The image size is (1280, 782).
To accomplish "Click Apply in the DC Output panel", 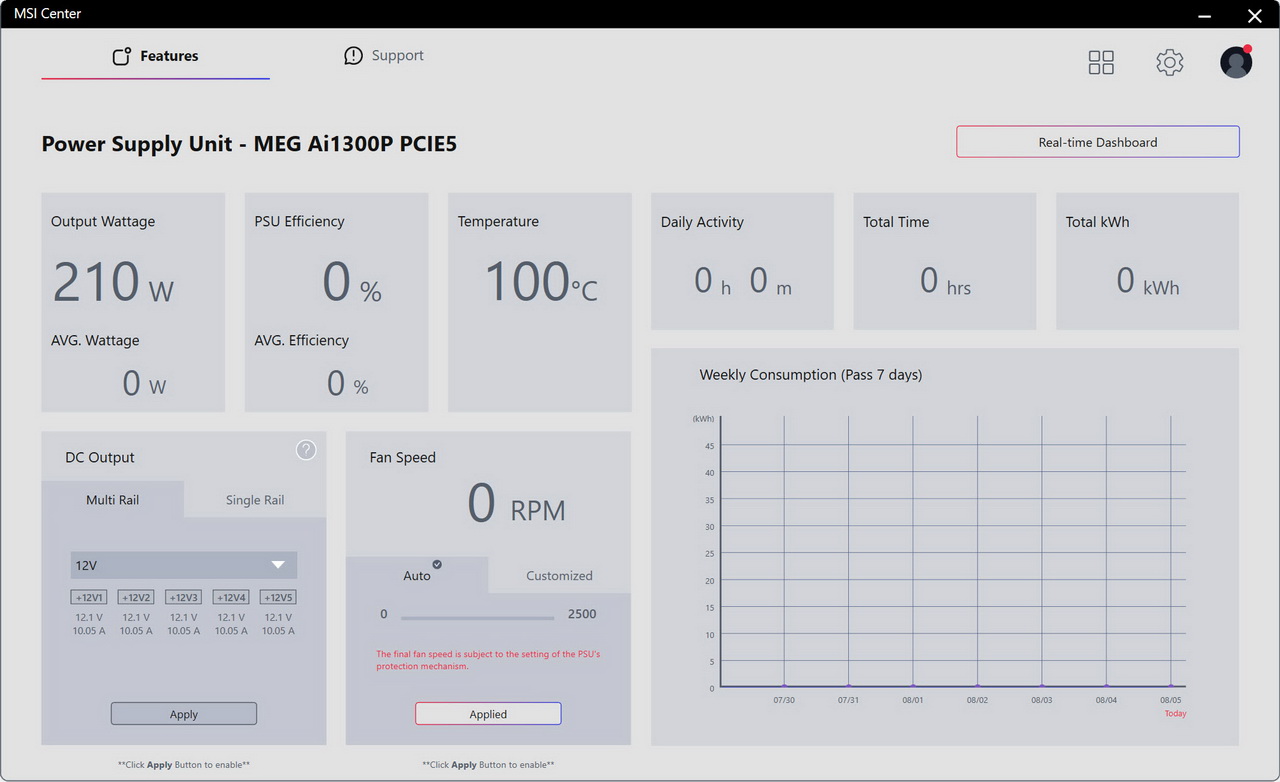I will (x=184, y=714).
